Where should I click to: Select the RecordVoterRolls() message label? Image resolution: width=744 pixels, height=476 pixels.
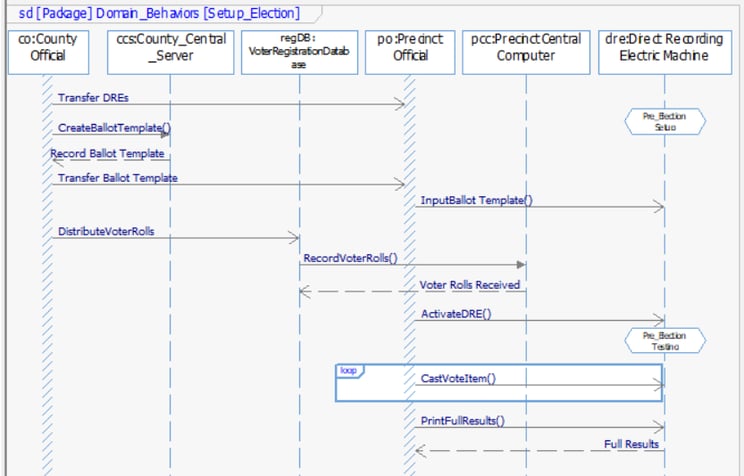pos(351,258)
